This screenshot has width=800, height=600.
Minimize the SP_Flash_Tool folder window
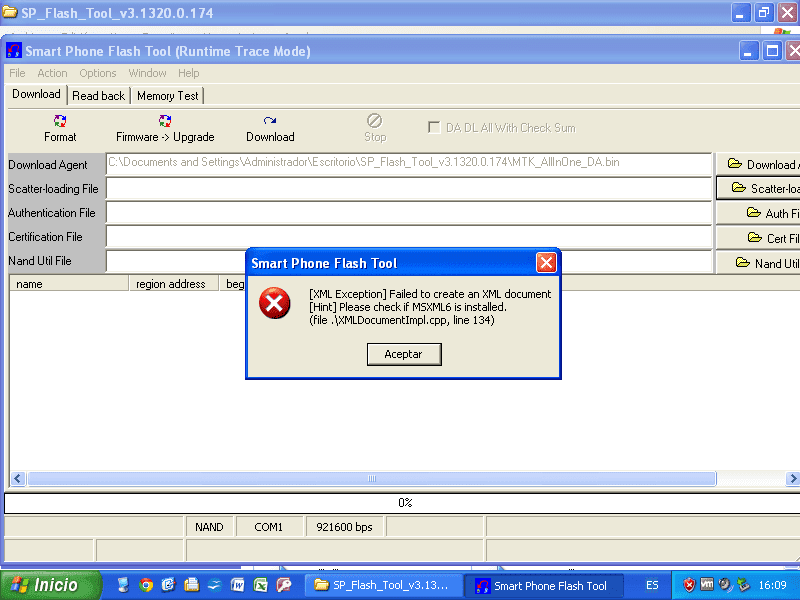point(740,13)
